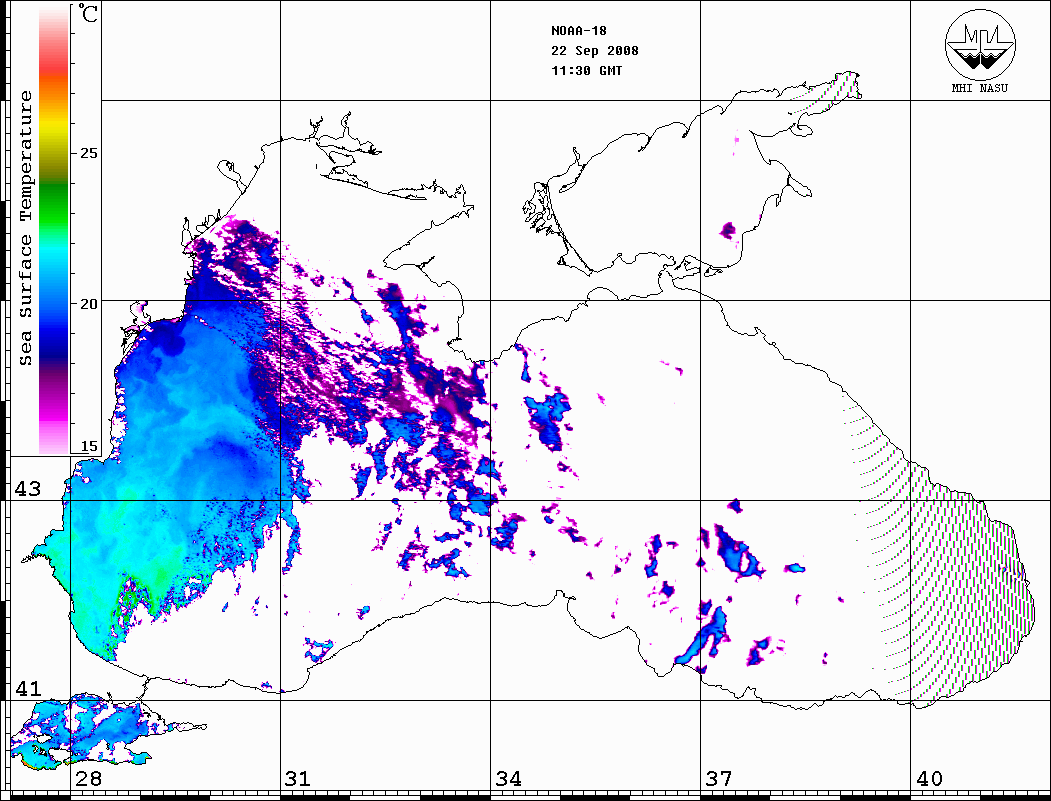Screen dimensions: 1051x801
Task: Pick the magenta bottom of the color bar
Action: tap(54, 412)
